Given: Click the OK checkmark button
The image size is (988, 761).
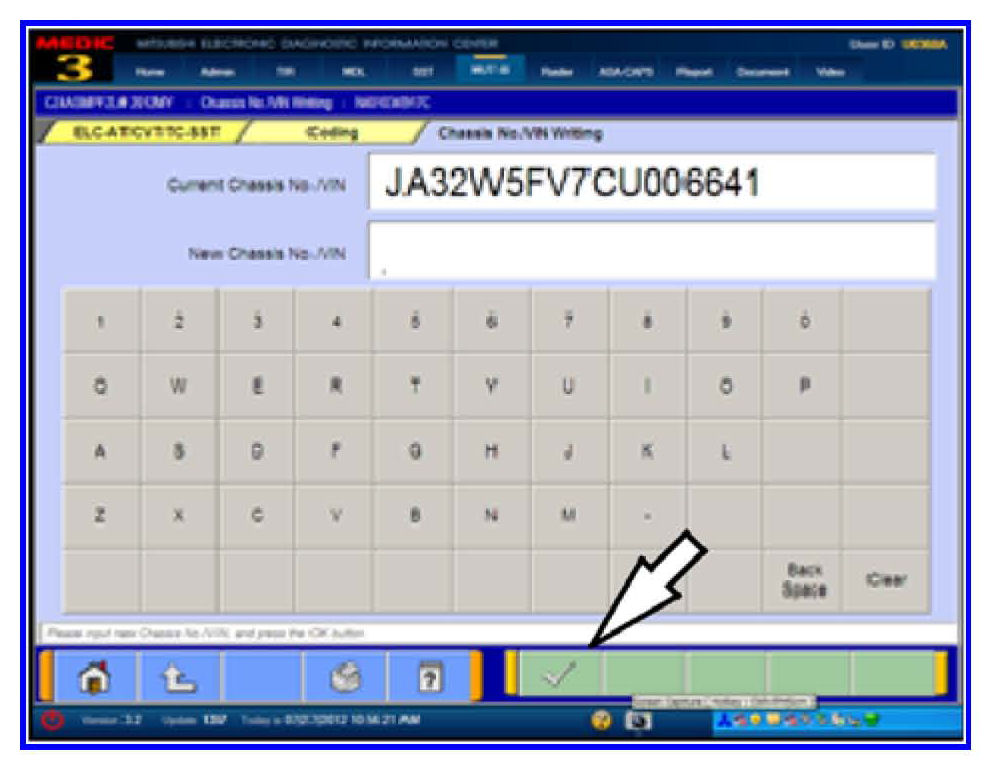Looking at the screenshot, I should click(x=558, y=675).
